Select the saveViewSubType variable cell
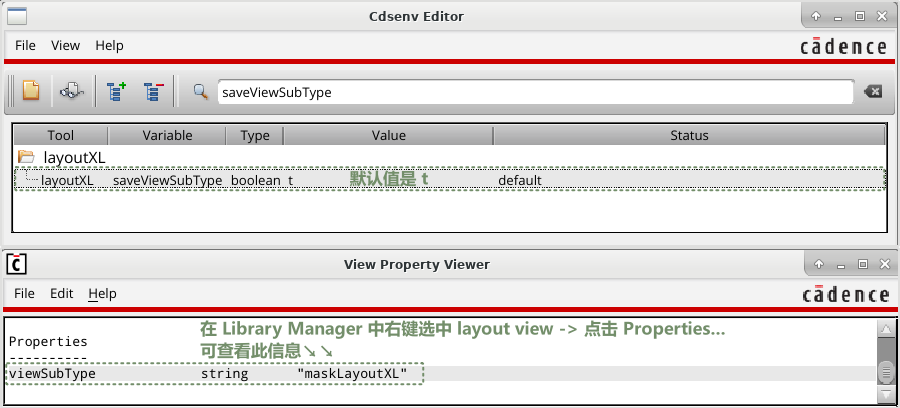Screen dimensions: 900x408 pyautogui.click(x=167, y=180)
